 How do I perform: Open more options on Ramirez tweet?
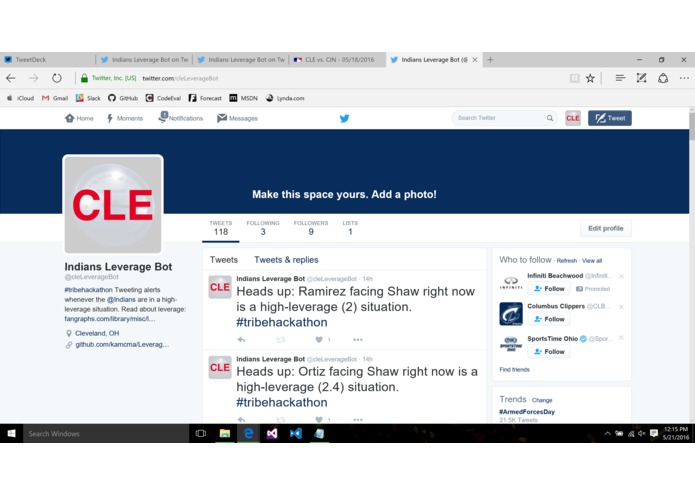[358, 340]
